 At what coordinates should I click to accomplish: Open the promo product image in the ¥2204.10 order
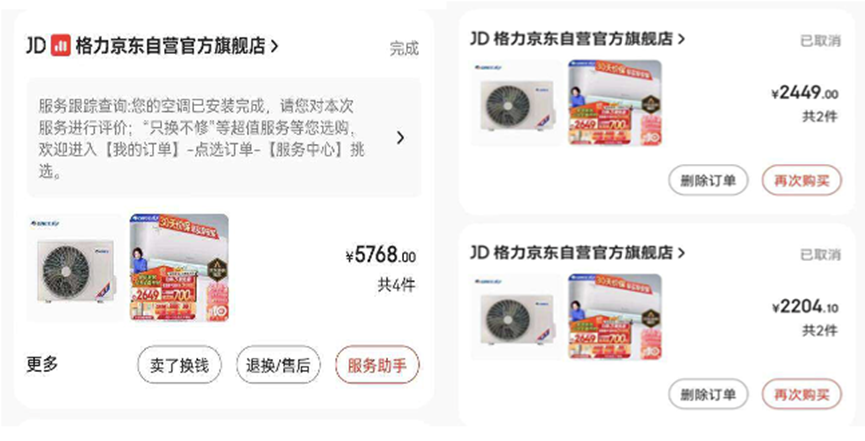[615, 317]
